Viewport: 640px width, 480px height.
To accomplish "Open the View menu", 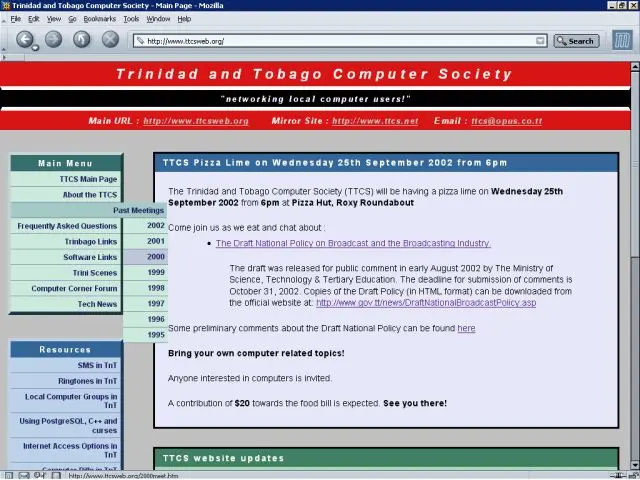I will pyautogui.click(x=53, y=19).
